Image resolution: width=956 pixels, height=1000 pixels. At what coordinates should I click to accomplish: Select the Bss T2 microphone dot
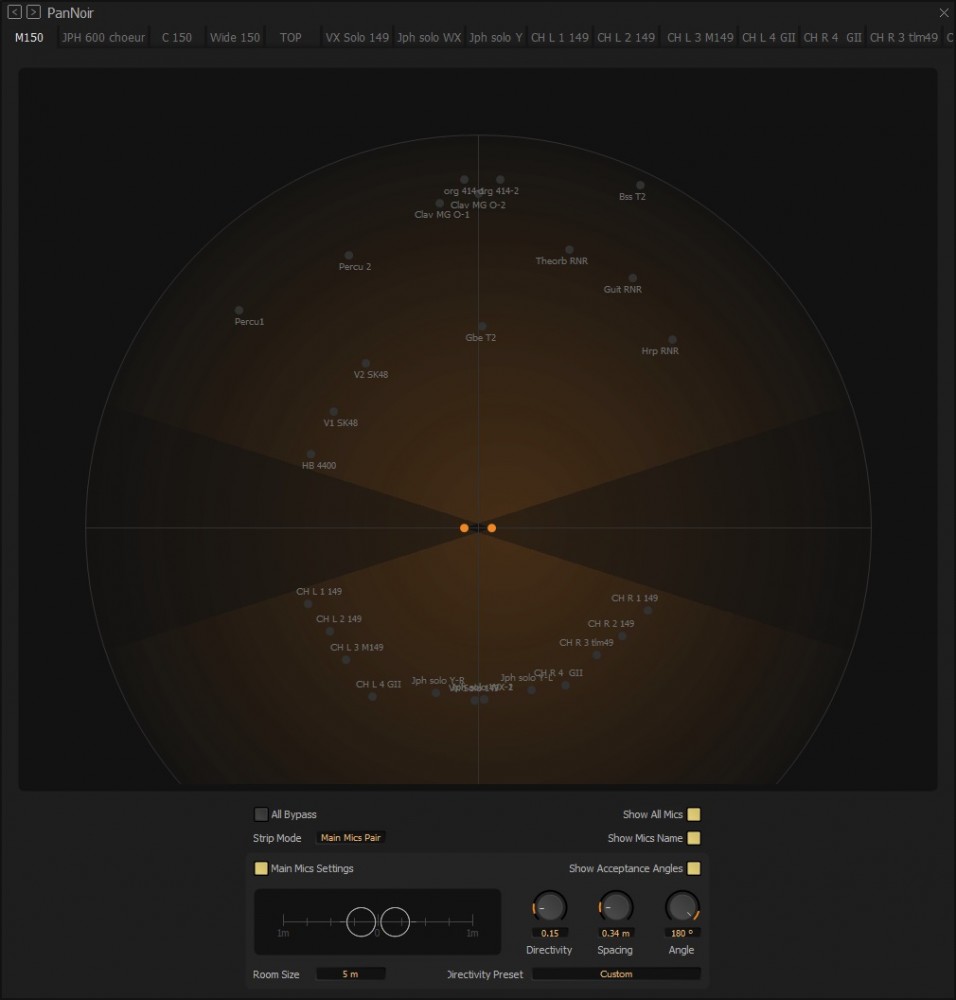point(640,185)
